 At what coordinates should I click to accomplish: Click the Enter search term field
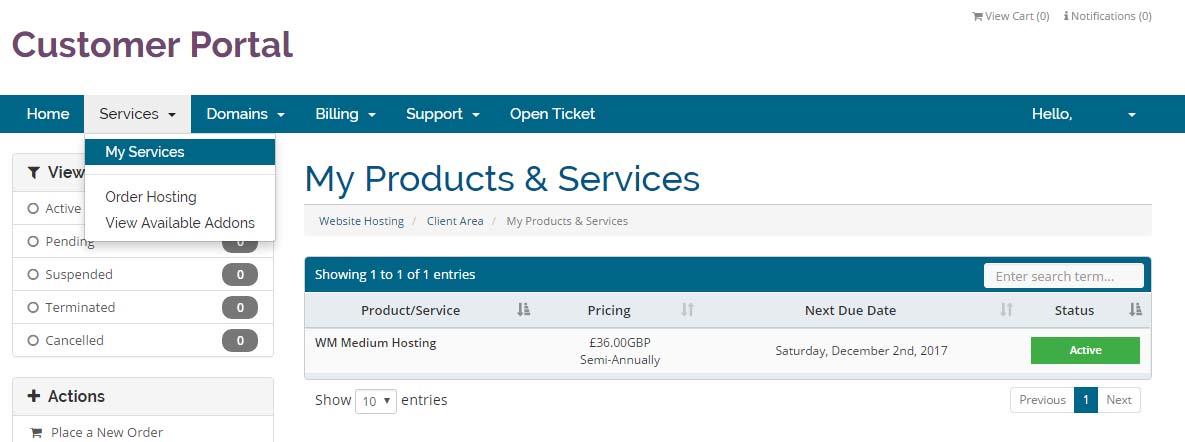(1063, 276)
